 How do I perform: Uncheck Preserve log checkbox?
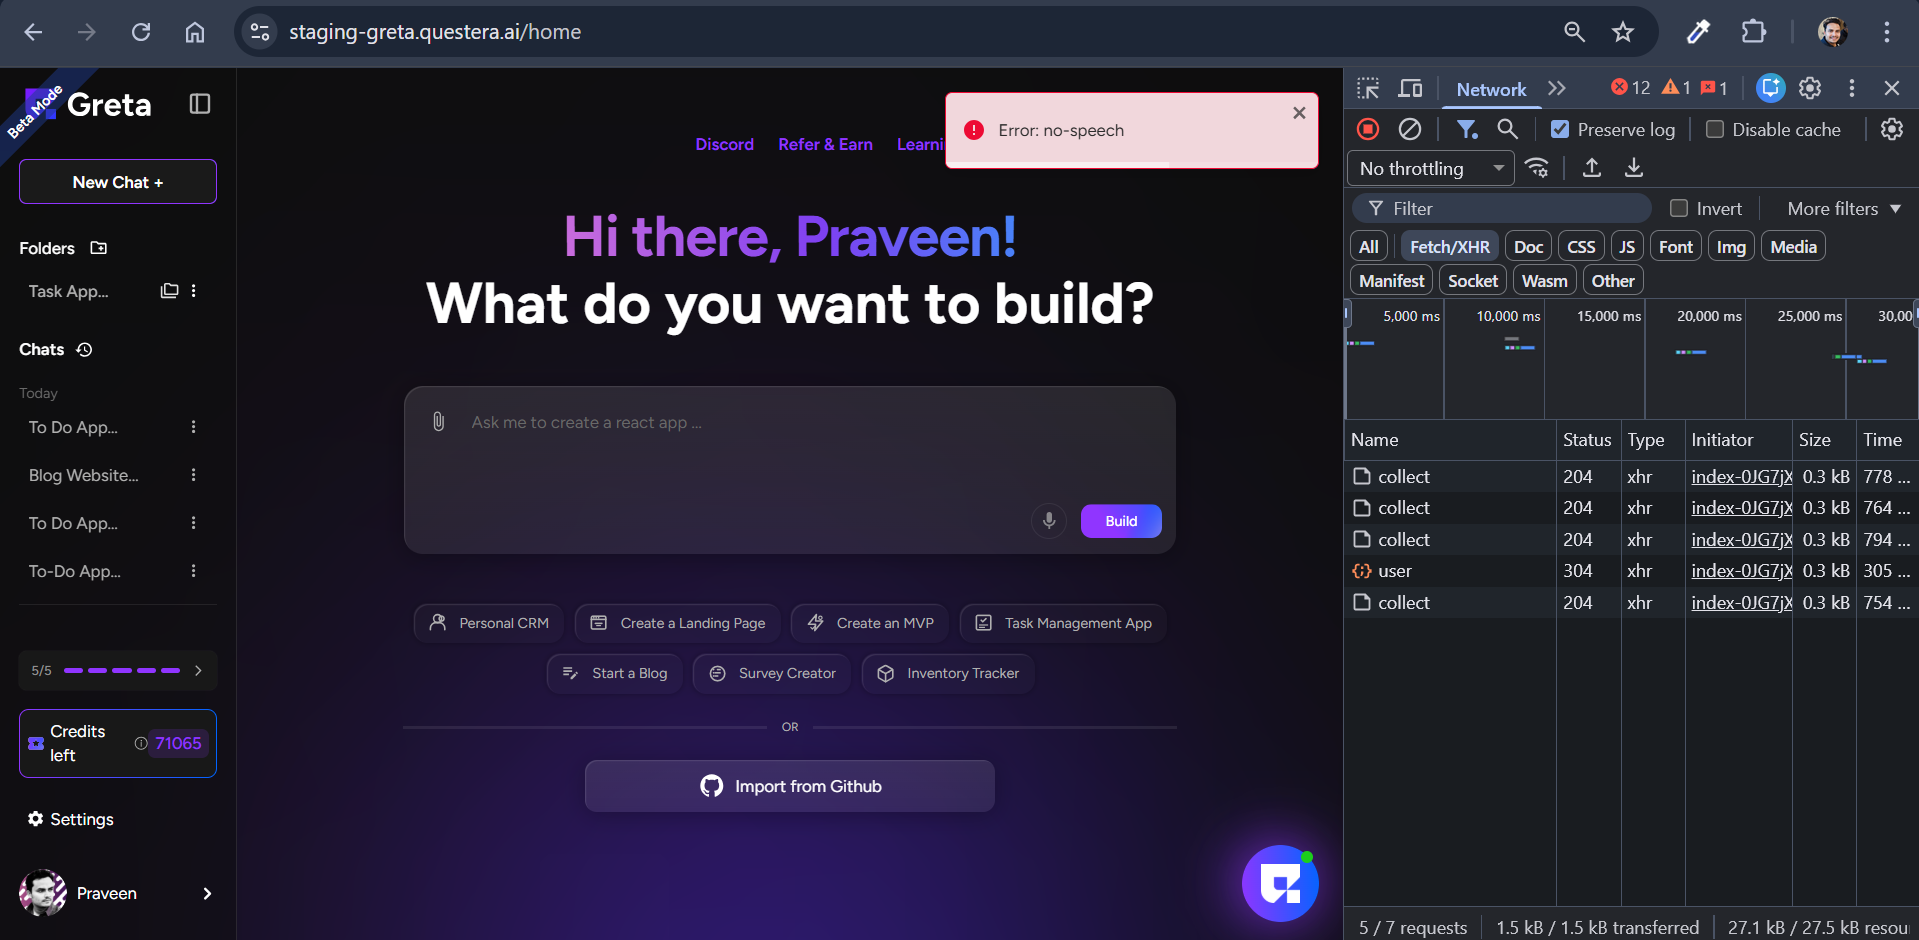[x=1560, y=129]
